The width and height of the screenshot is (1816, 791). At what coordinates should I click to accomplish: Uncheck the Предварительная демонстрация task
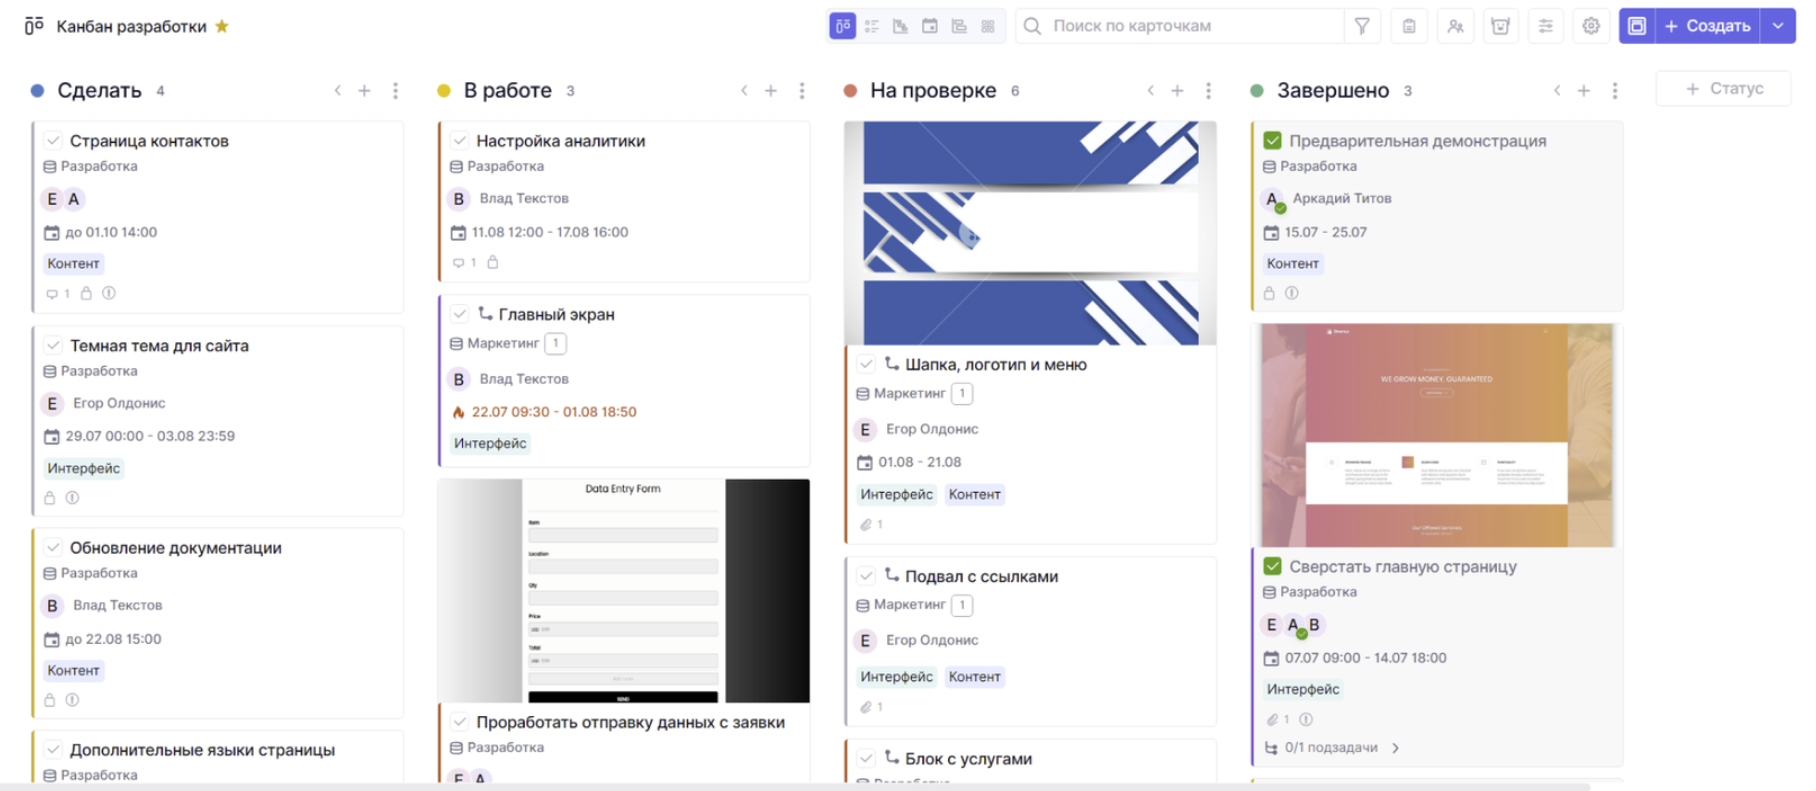pyautogui.click(x=1272, y=141)
